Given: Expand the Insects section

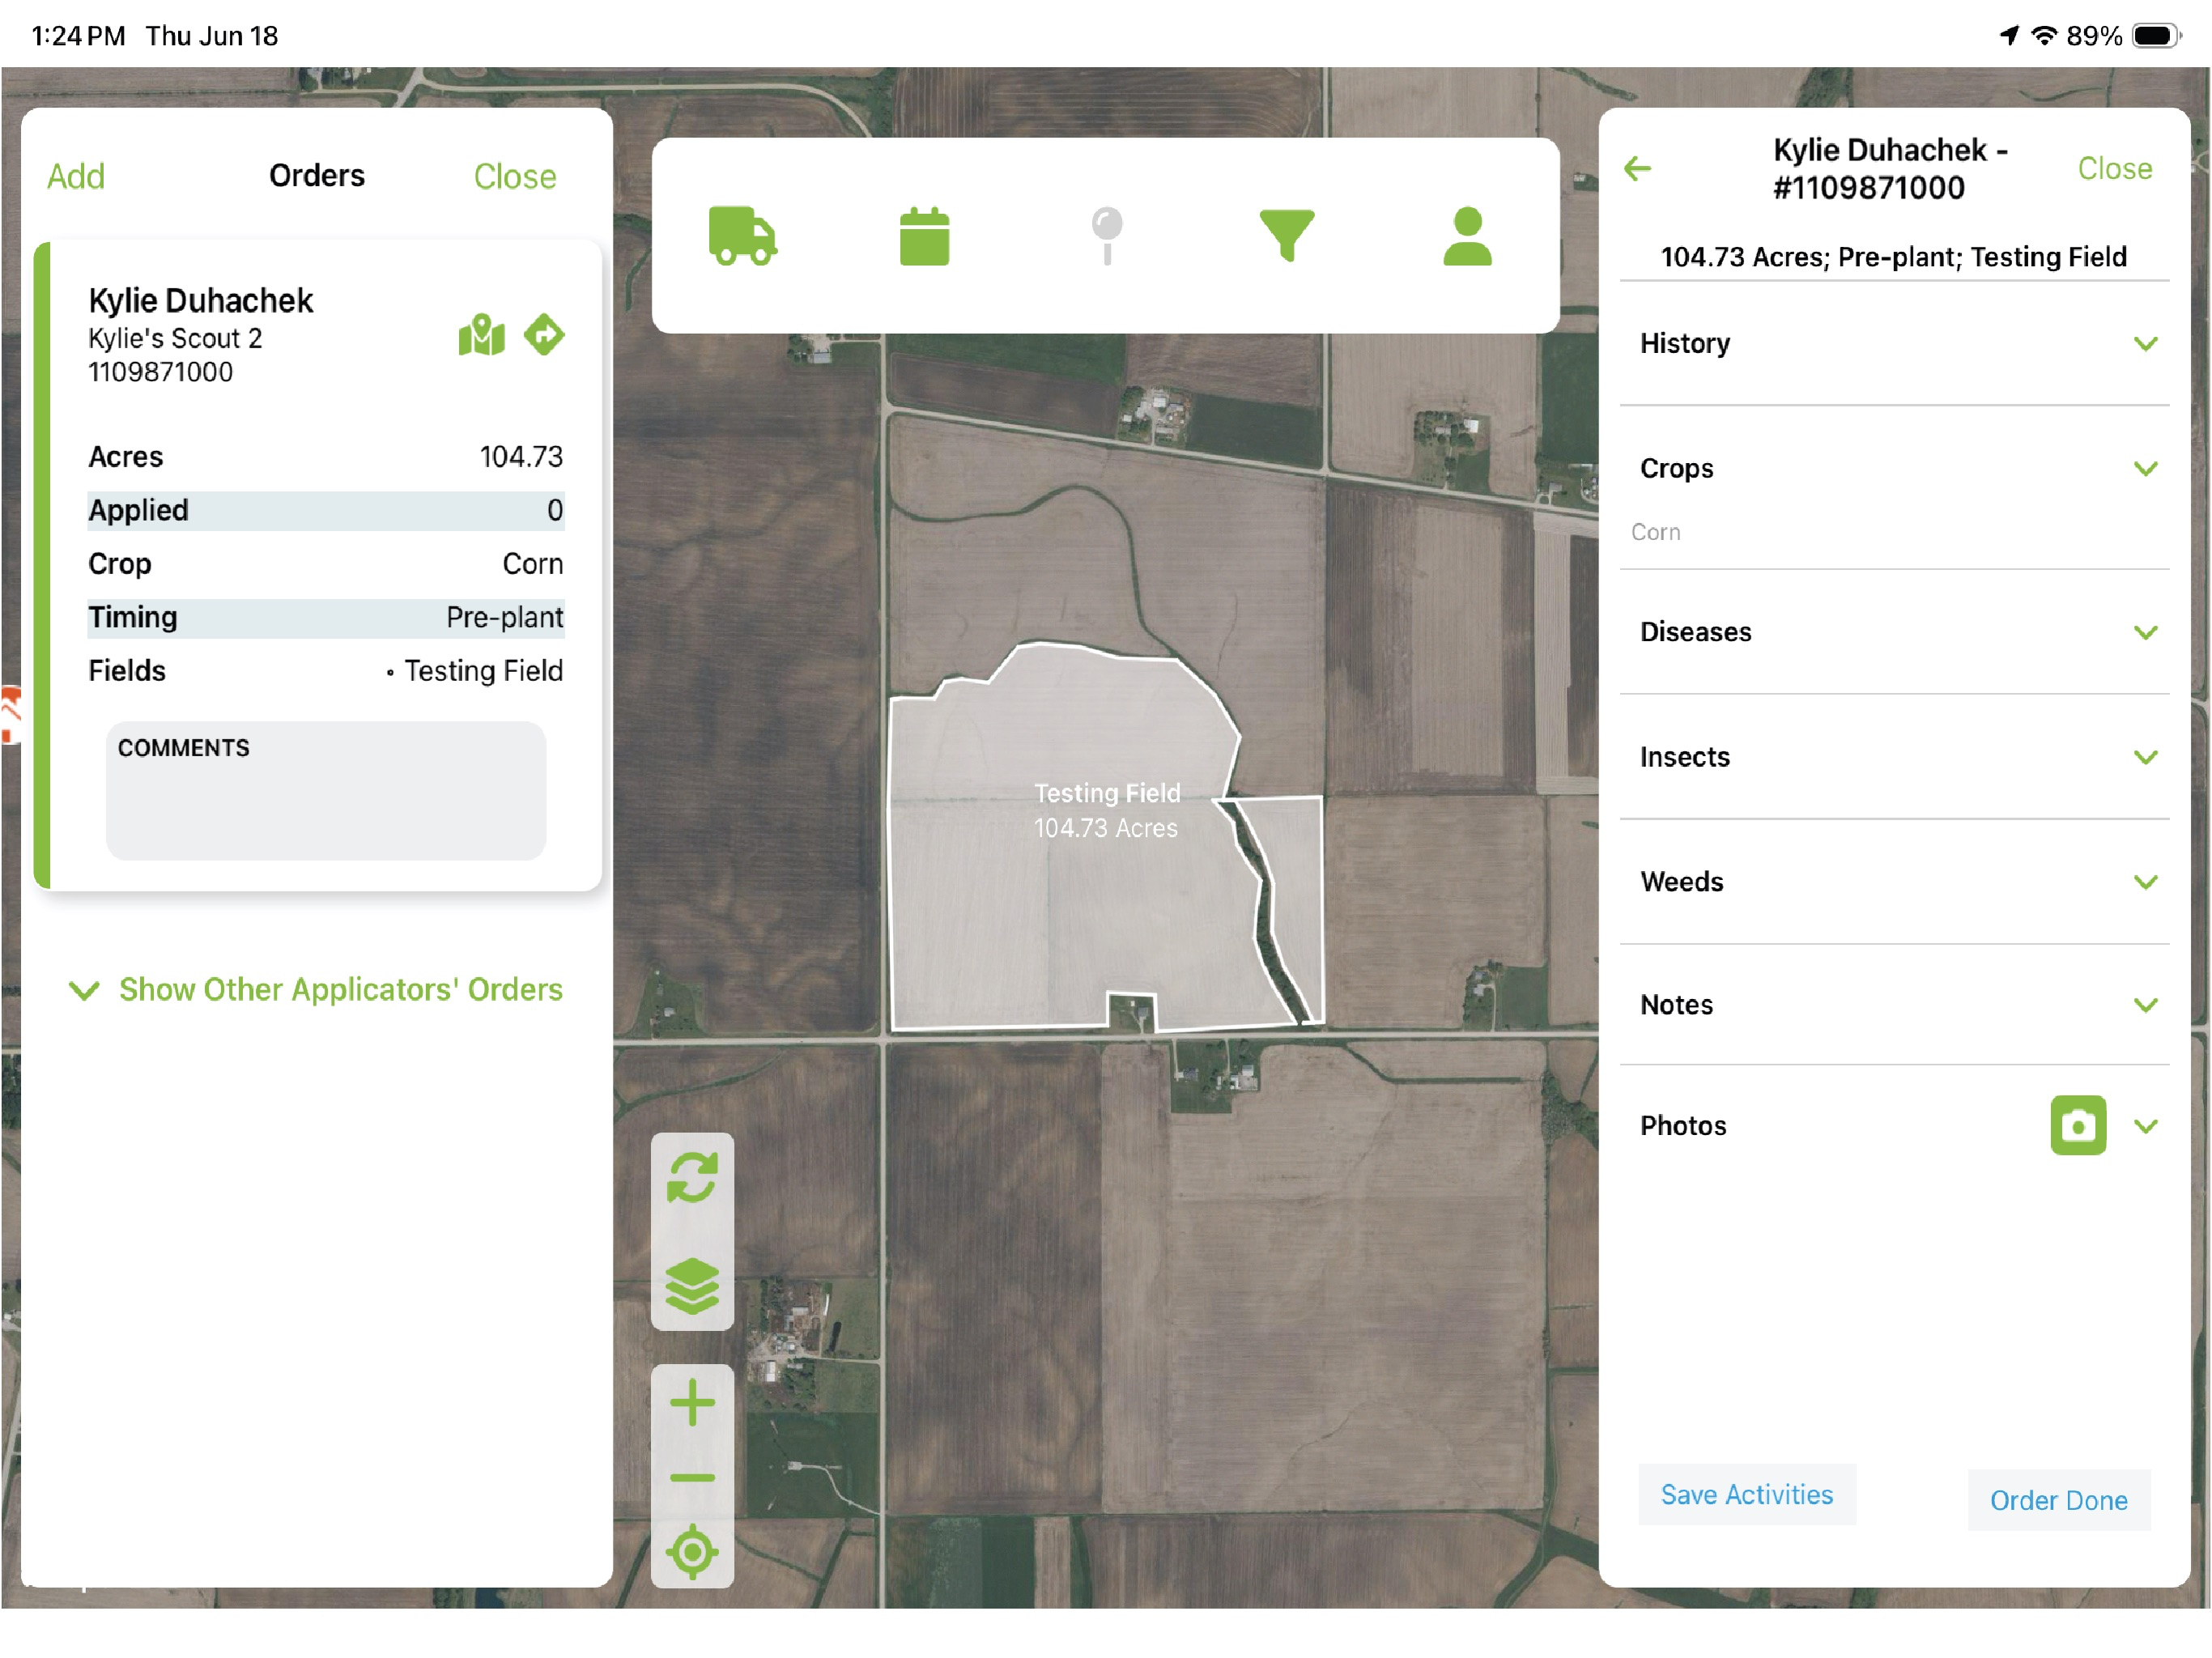Looking at the screenshot, I should click(x=1894, y=757).
